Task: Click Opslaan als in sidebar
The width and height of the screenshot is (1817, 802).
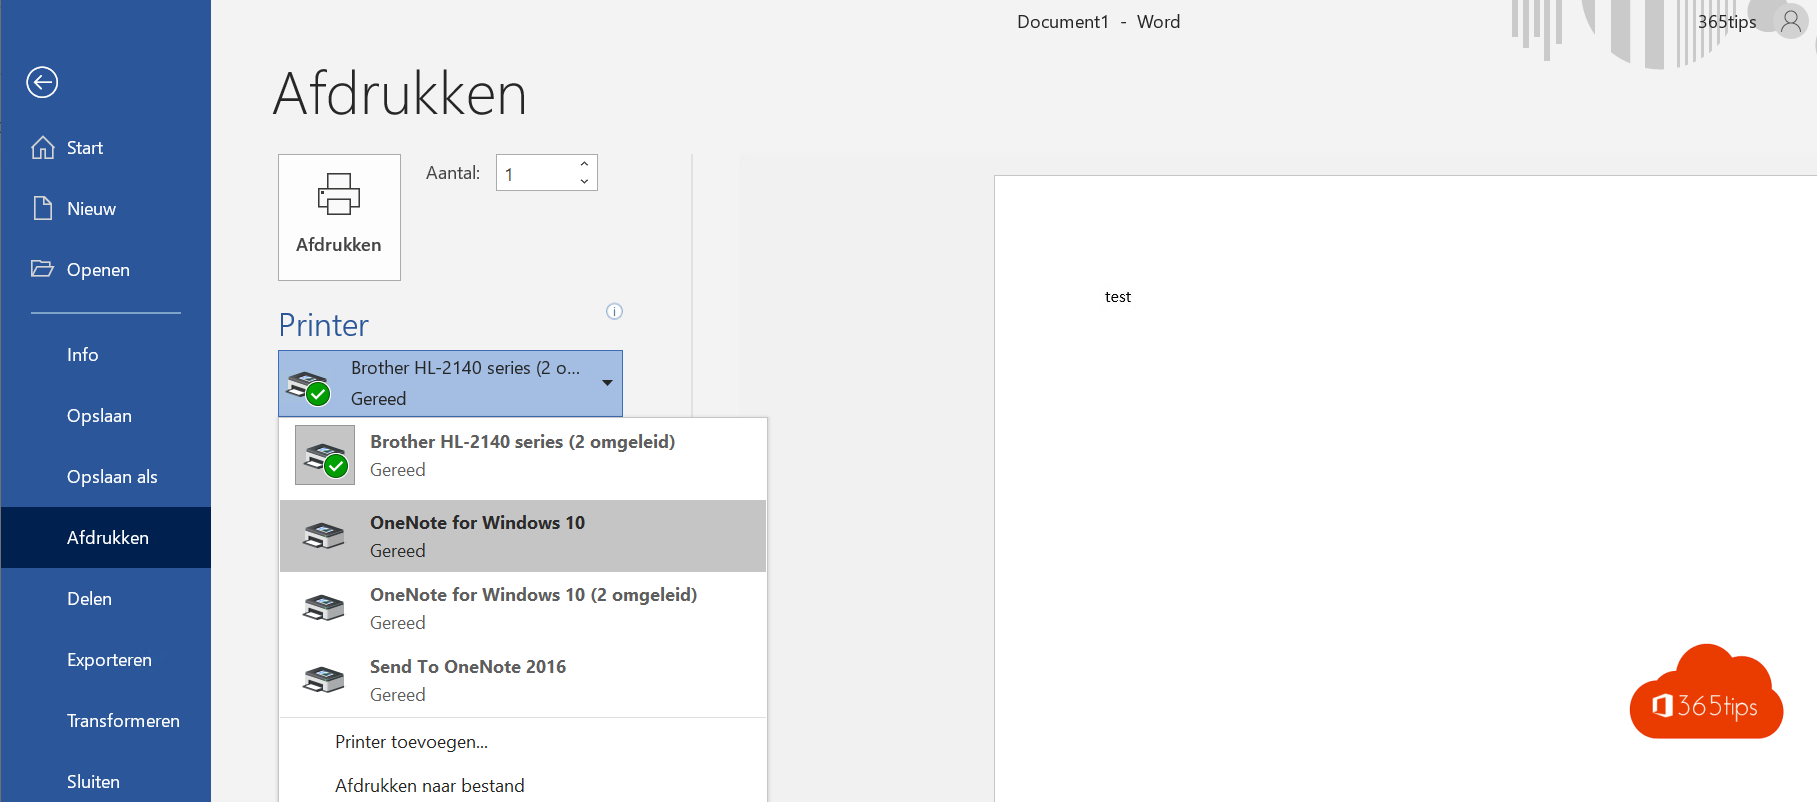Action: (106, 477)
